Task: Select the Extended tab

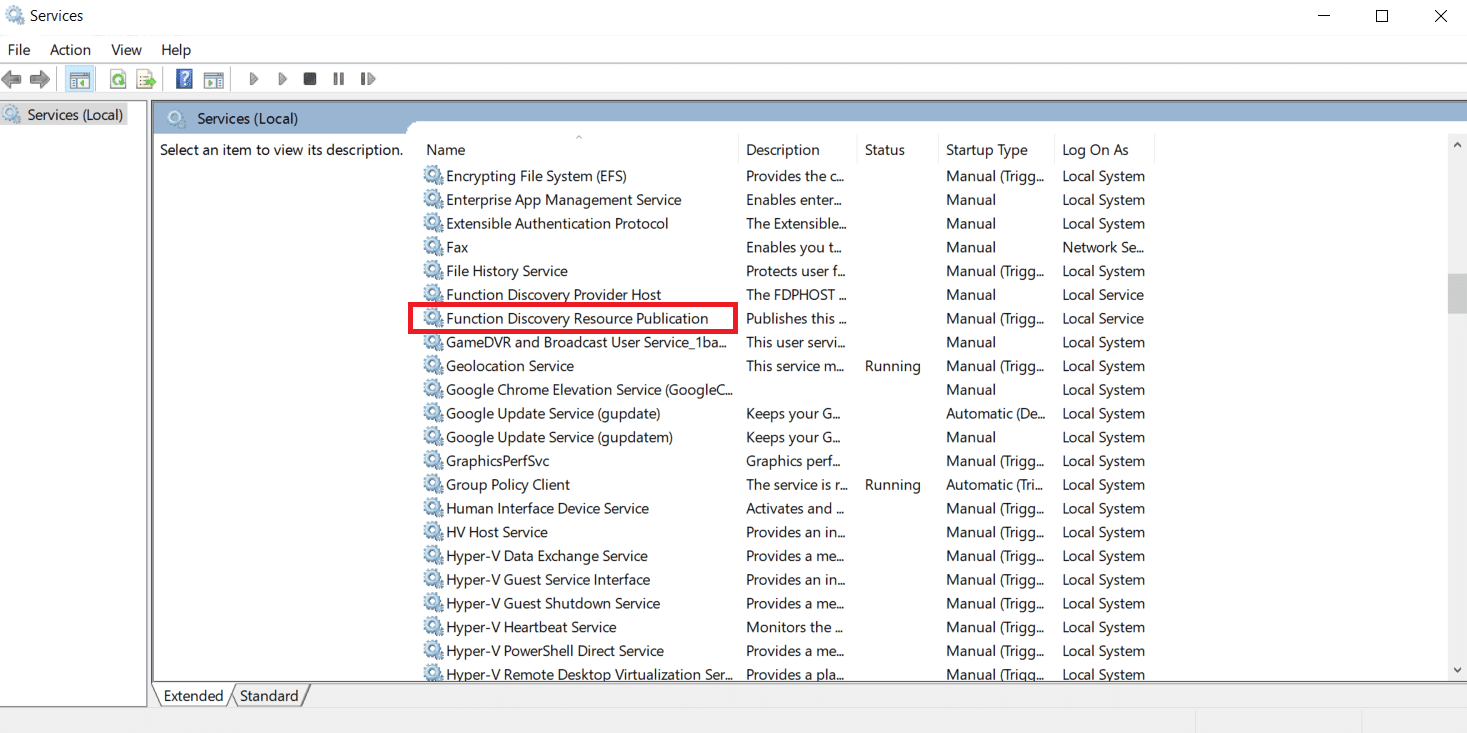Action: pos(193,695)
